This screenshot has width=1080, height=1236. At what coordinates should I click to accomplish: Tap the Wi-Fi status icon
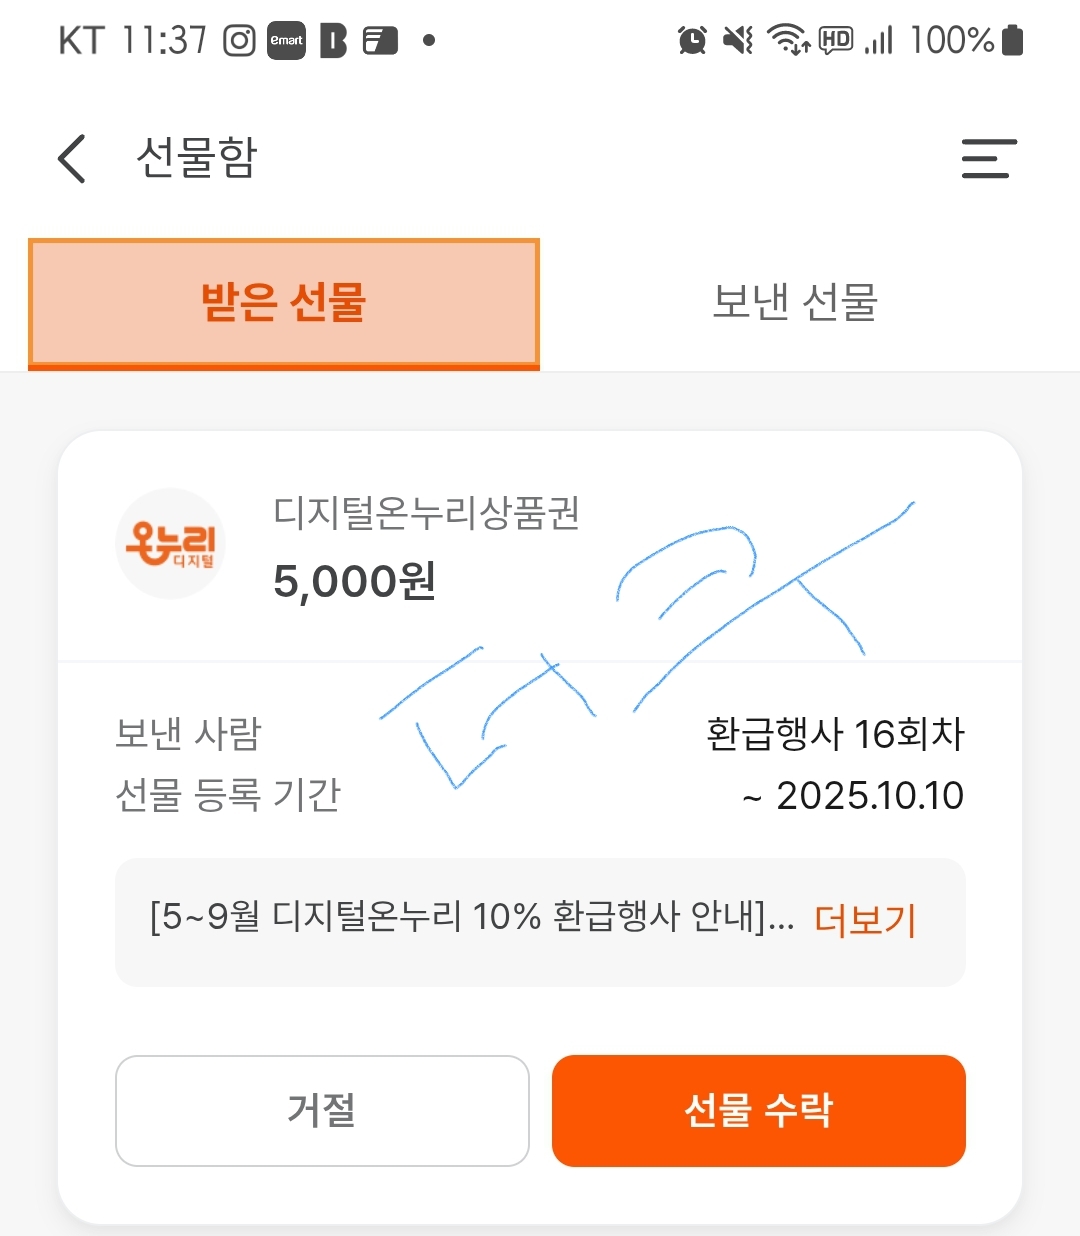(788, 41)
